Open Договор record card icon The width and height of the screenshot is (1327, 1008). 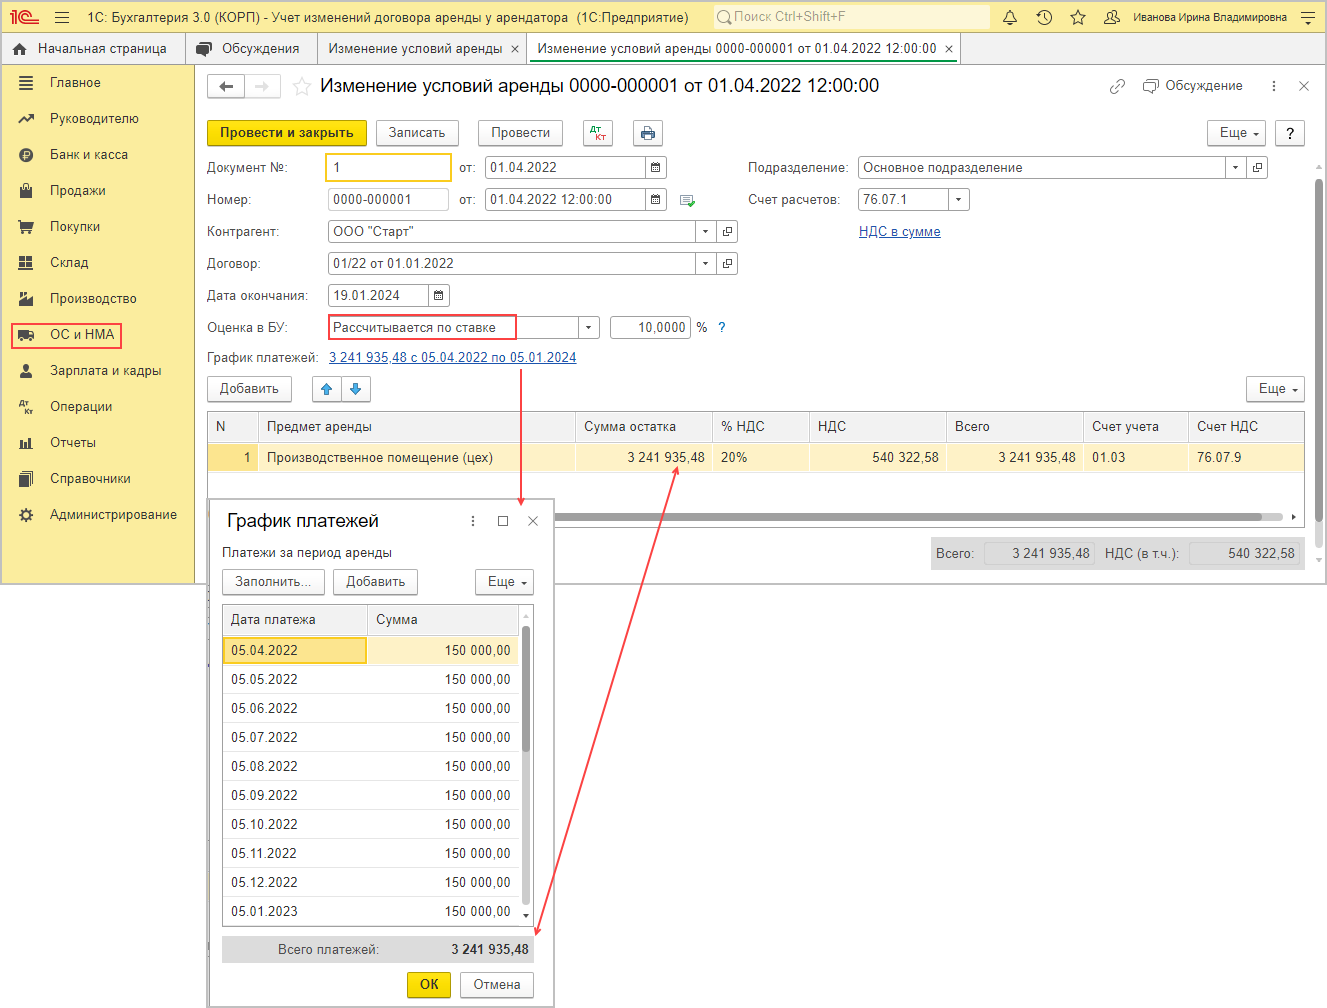point(727,264)
